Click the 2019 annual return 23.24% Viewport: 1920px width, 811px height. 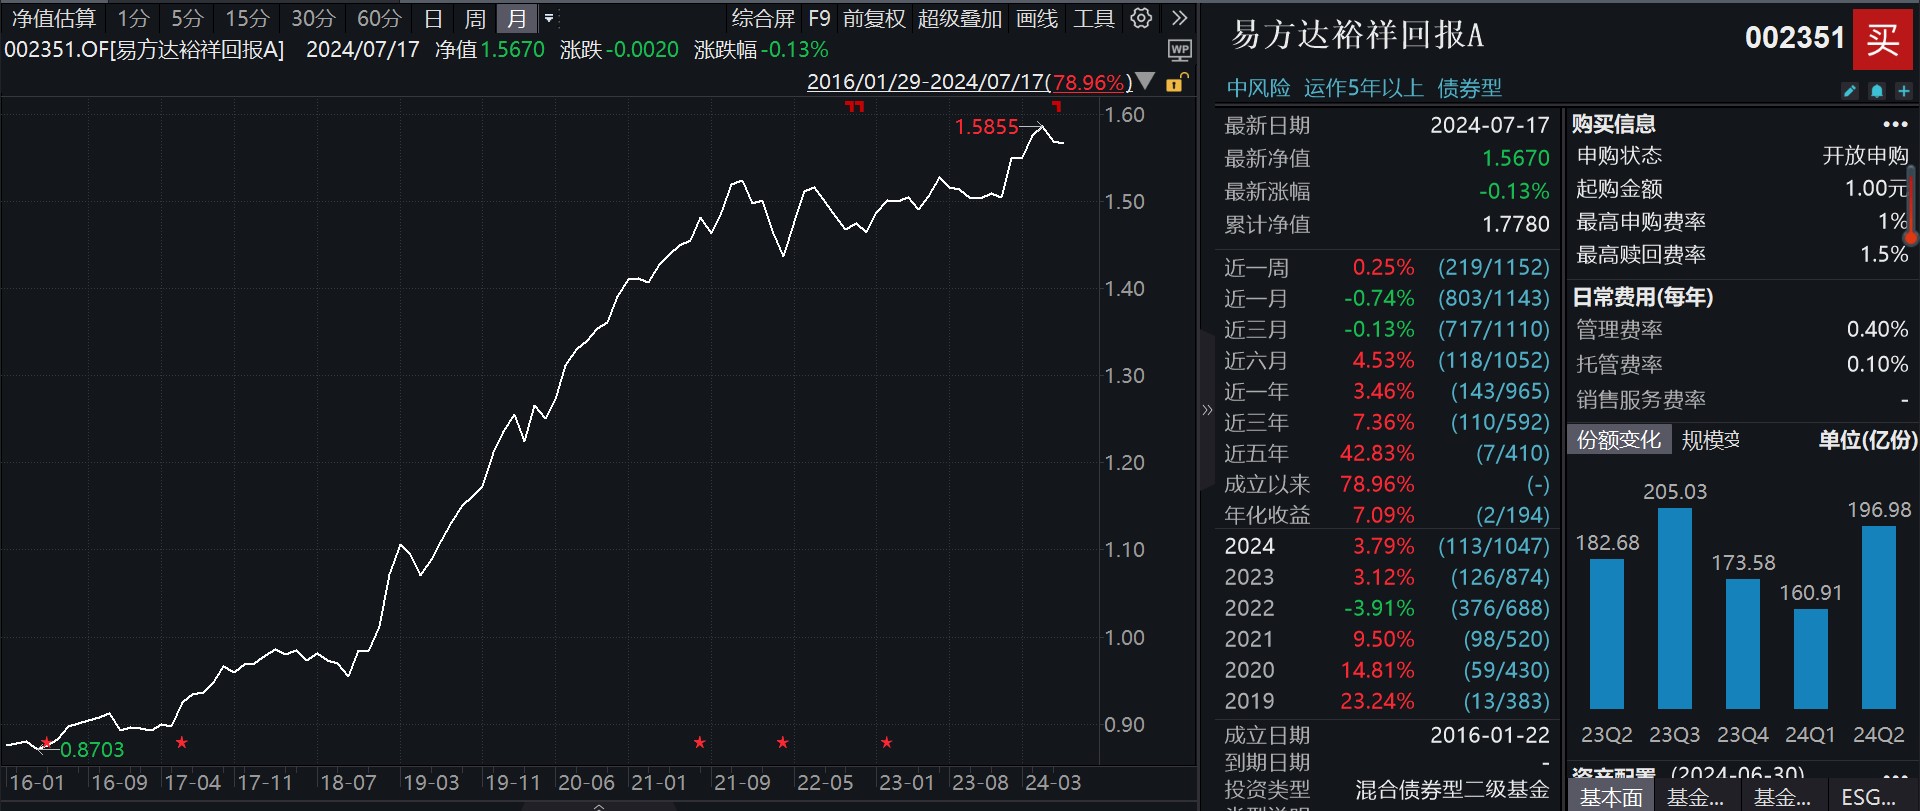tap(1377, 702)
